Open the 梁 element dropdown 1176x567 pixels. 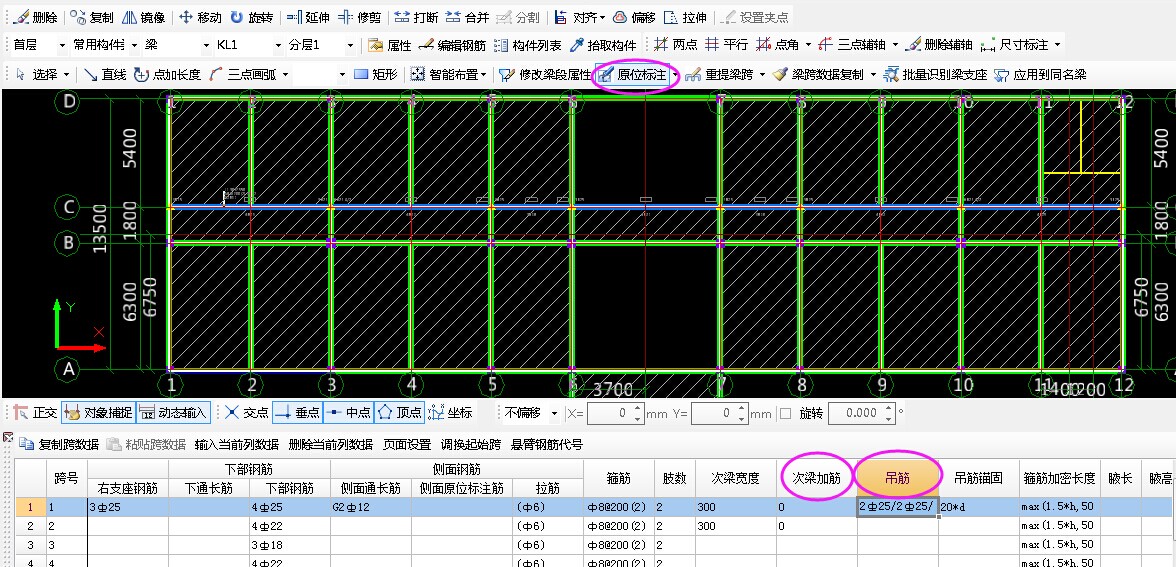click(176, 45)
